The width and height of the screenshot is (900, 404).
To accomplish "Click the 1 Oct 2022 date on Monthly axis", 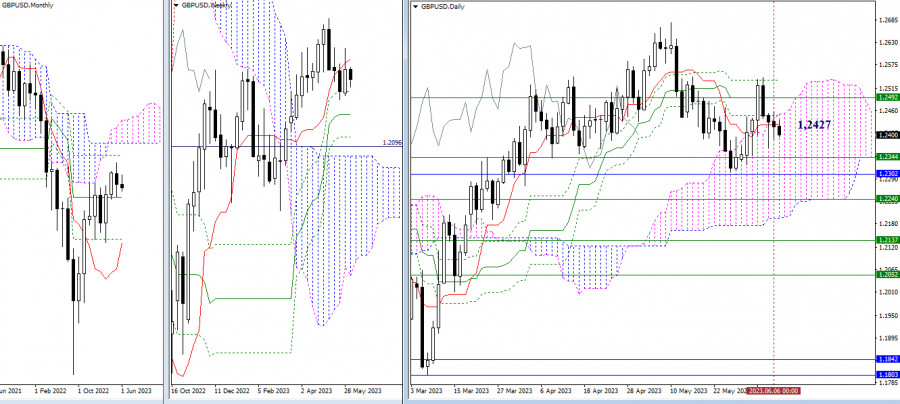I will tap(95, 391).
